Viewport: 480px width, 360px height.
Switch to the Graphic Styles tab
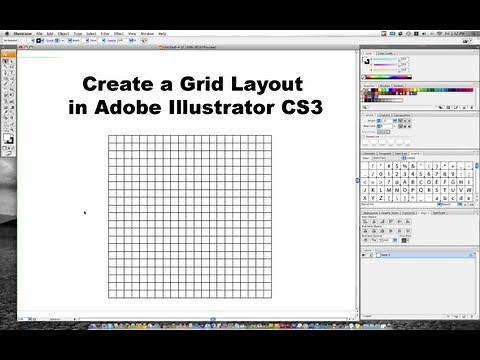[390, 213]
